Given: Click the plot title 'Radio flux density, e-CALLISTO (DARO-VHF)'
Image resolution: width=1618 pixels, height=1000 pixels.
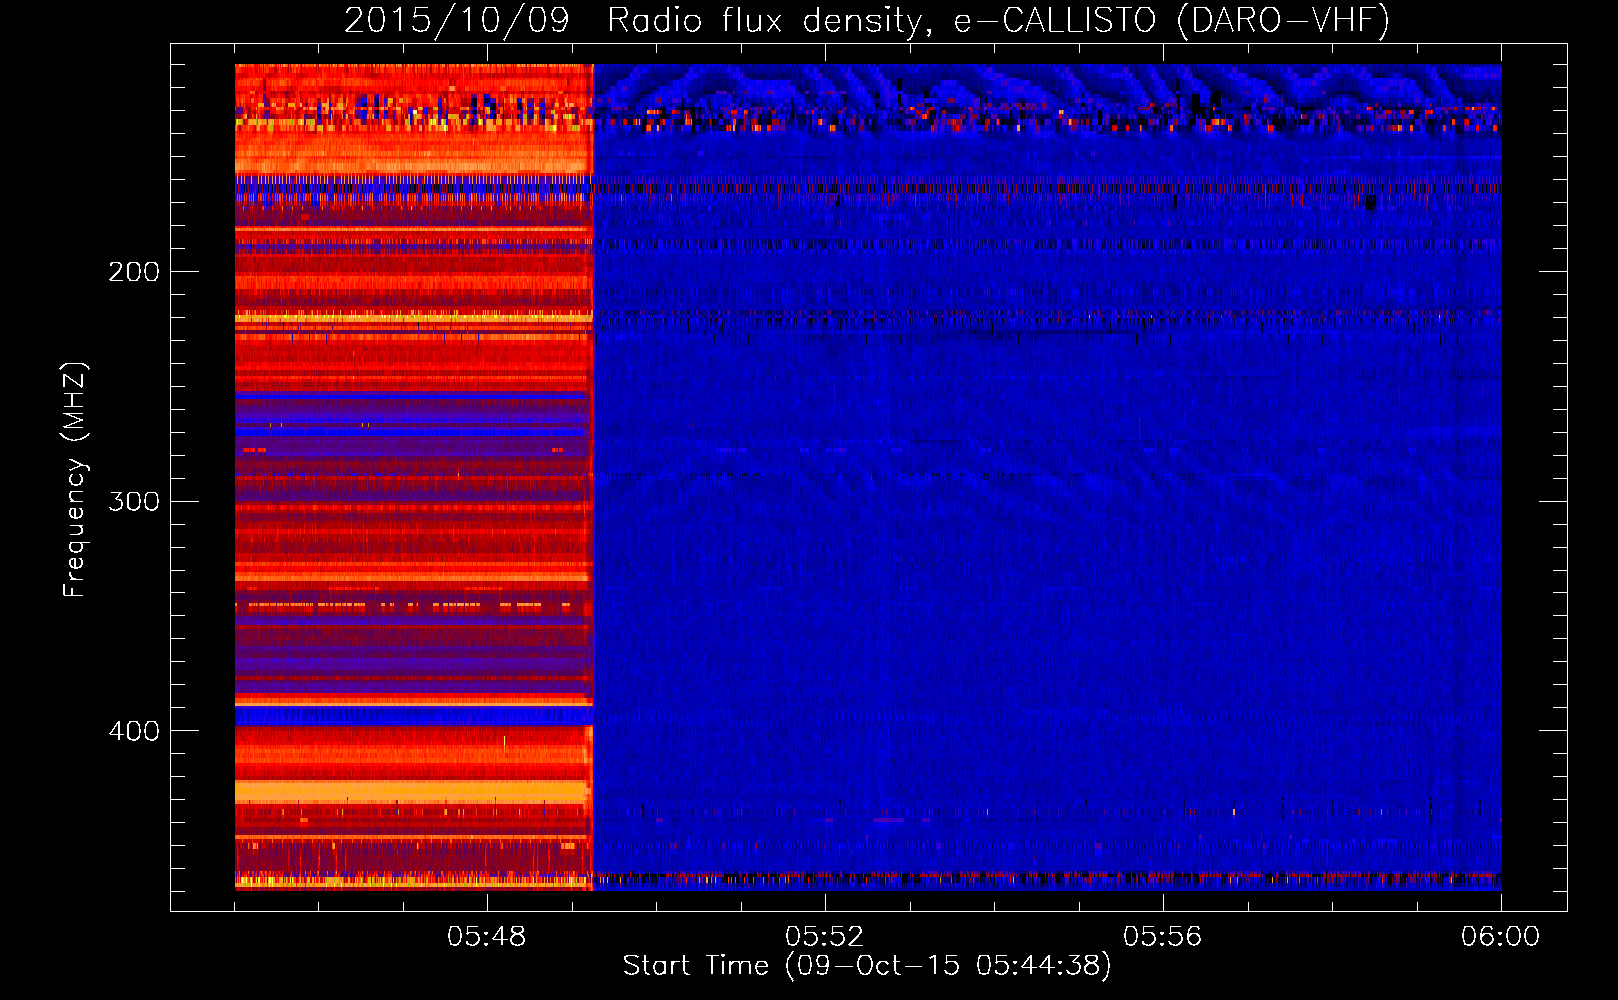Looking at the screenshot, I should 998,21.
